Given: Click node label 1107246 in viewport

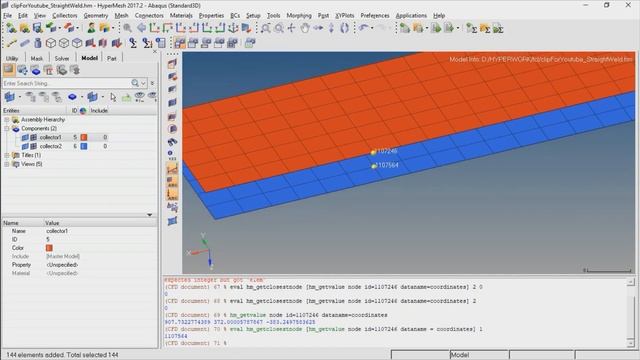Looking at the screenshot, I should [x=387, y=151].
